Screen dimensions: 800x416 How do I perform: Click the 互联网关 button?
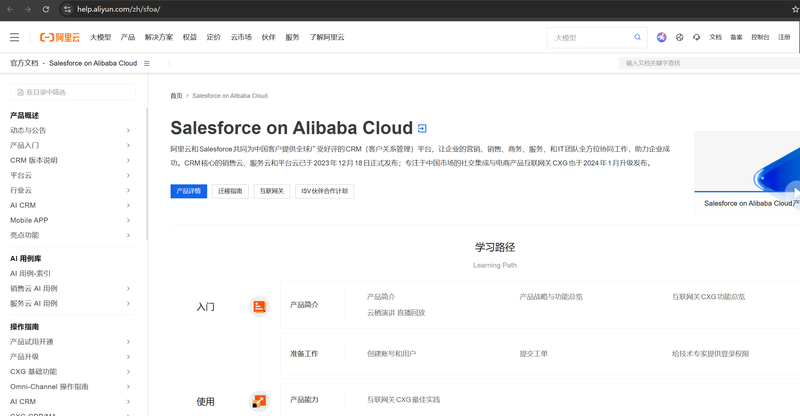point(271,191)
